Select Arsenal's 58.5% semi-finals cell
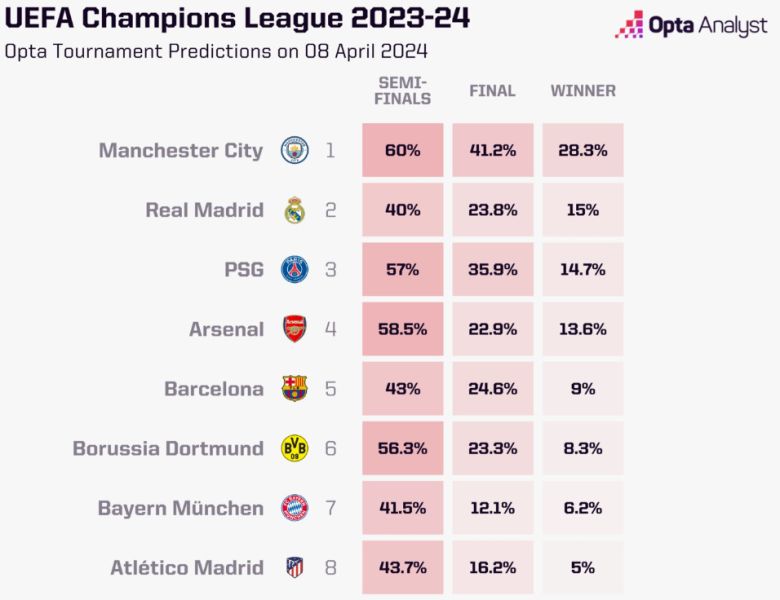 403,329
